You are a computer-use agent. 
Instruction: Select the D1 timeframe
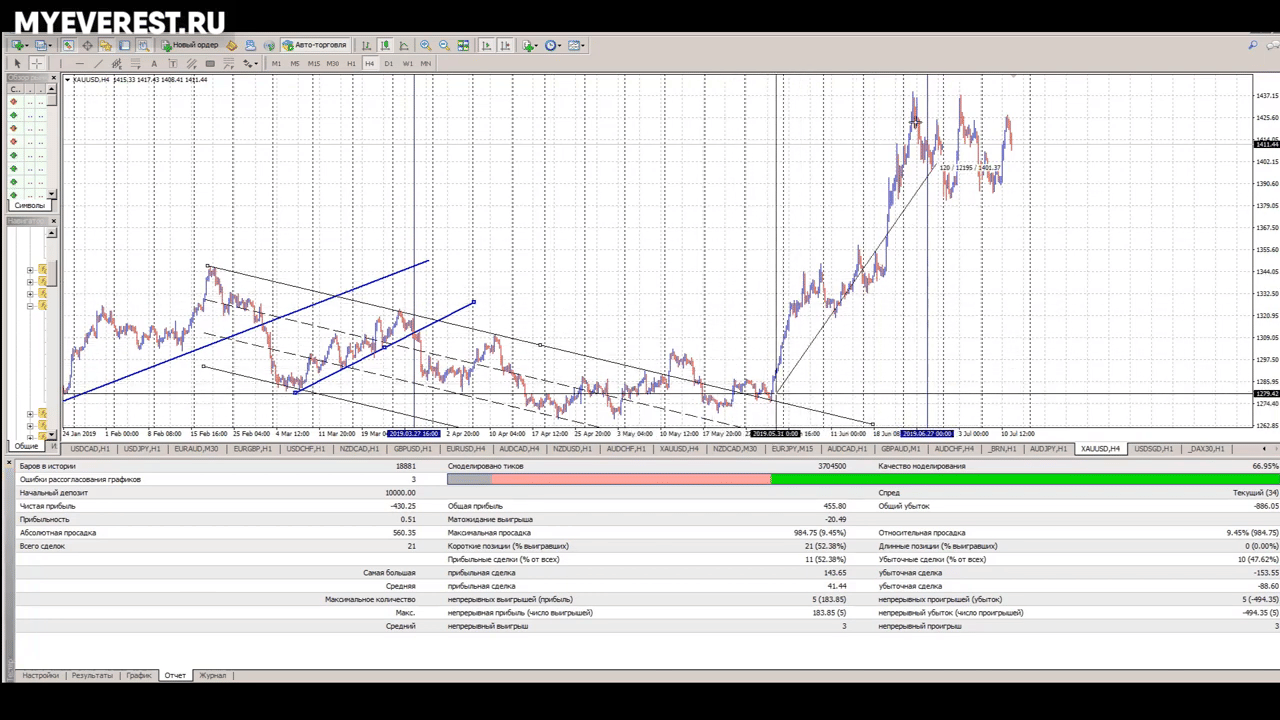(388, 63)
